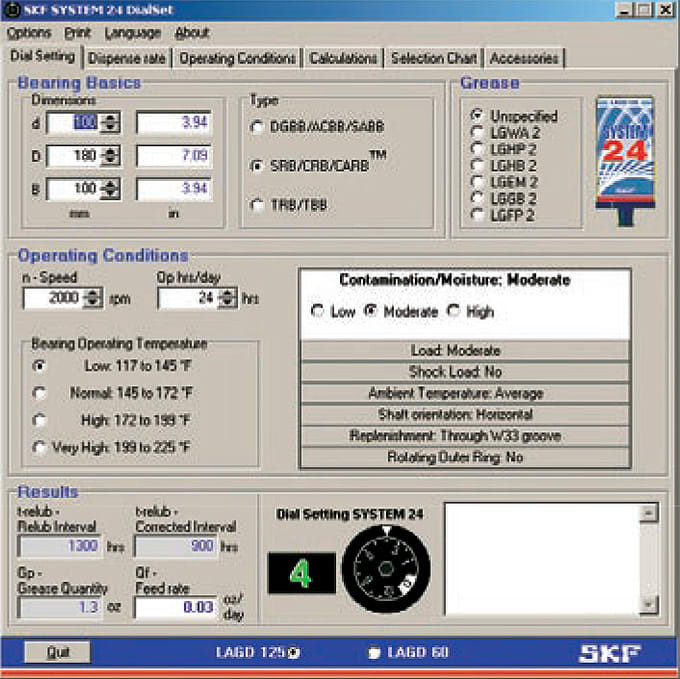The height and width of the screenshot is (679, 680).
Task: Adjust the n-Speed spinner arrows
Action: [92, 298]
